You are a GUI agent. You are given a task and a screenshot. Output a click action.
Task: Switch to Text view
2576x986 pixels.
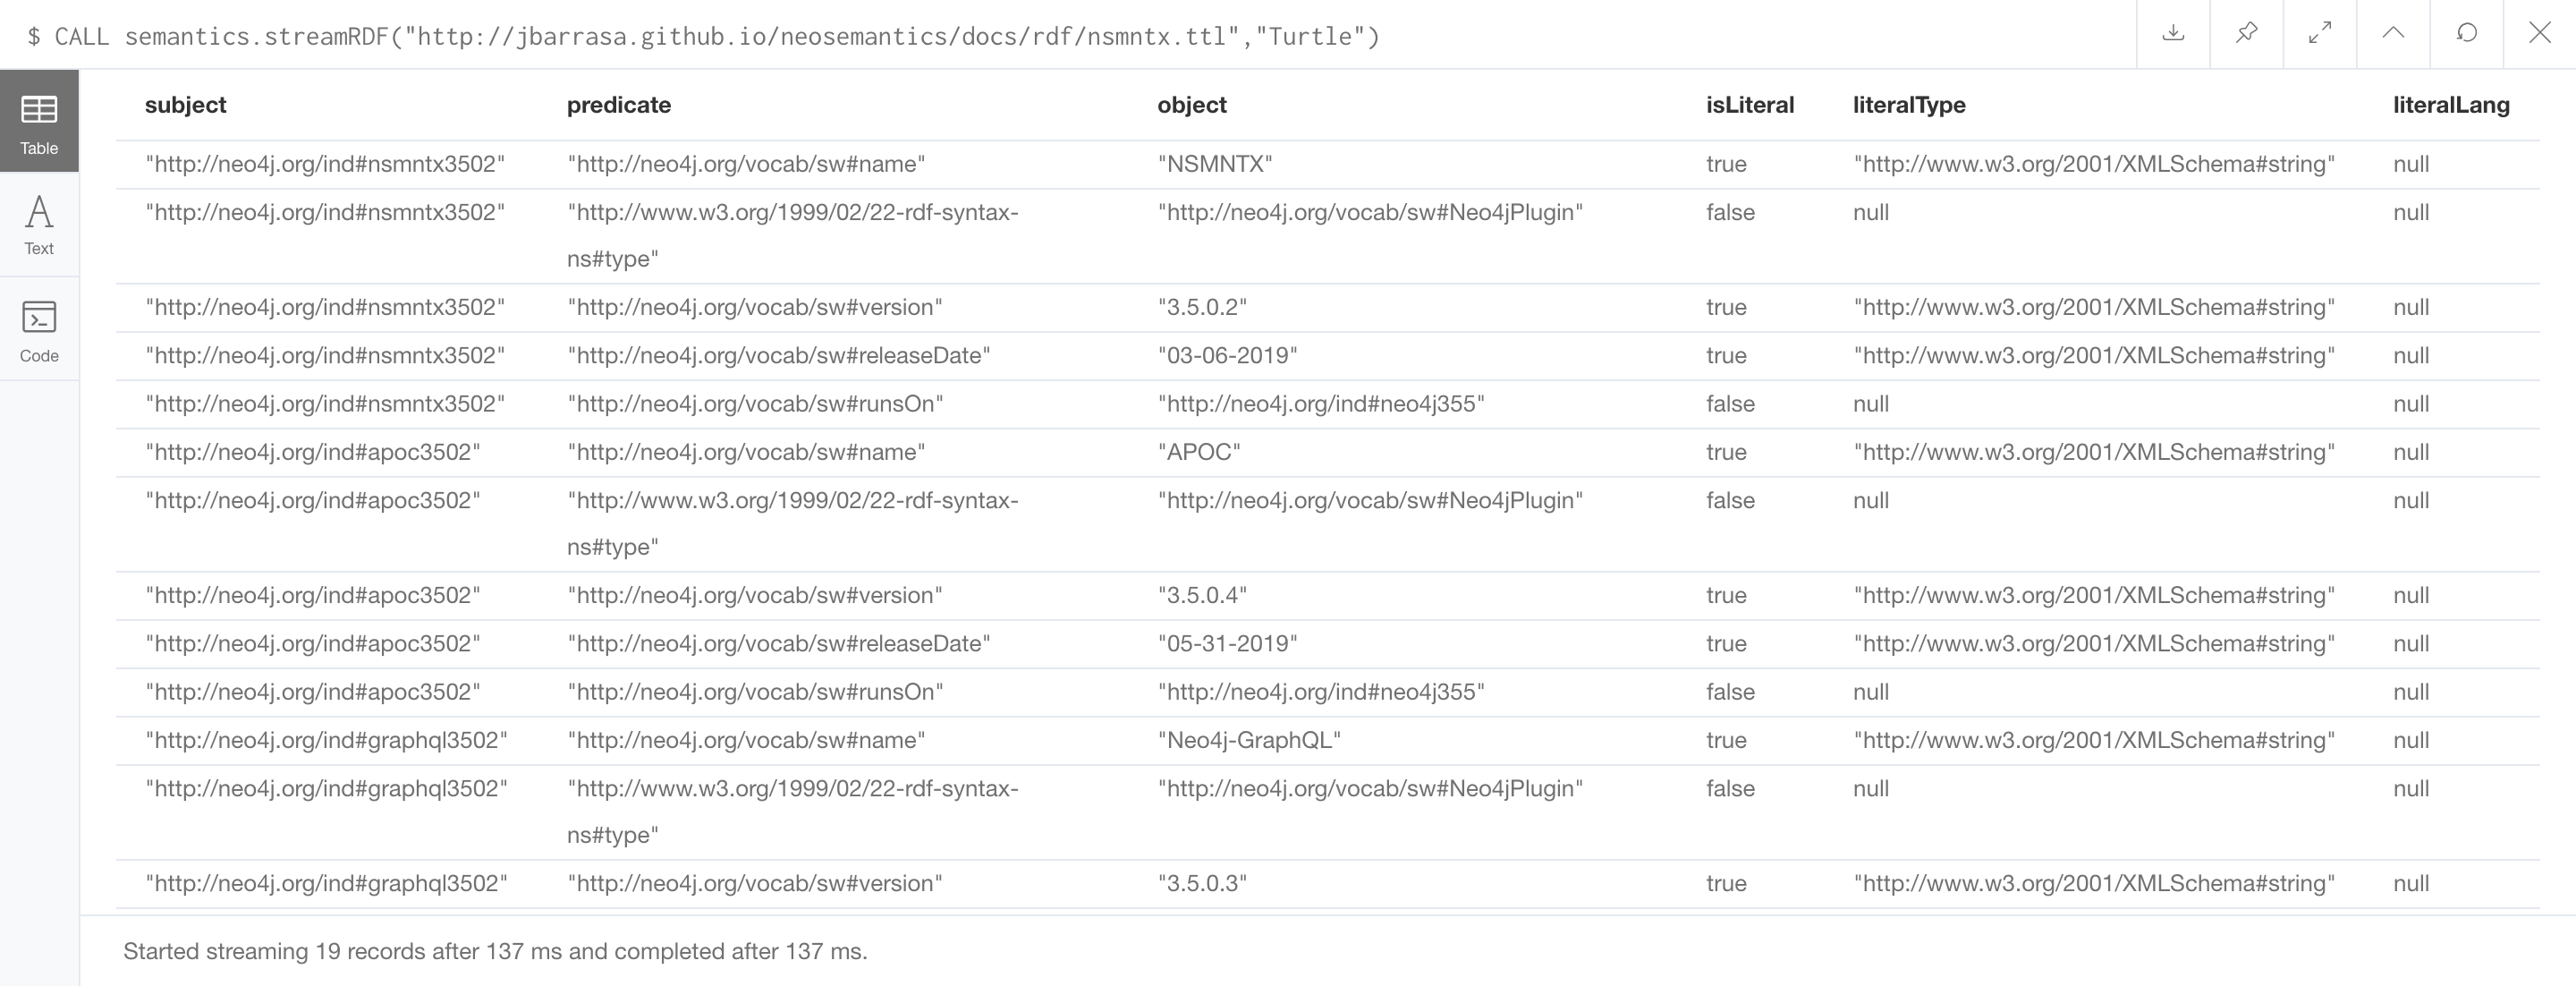pos(39,225)
